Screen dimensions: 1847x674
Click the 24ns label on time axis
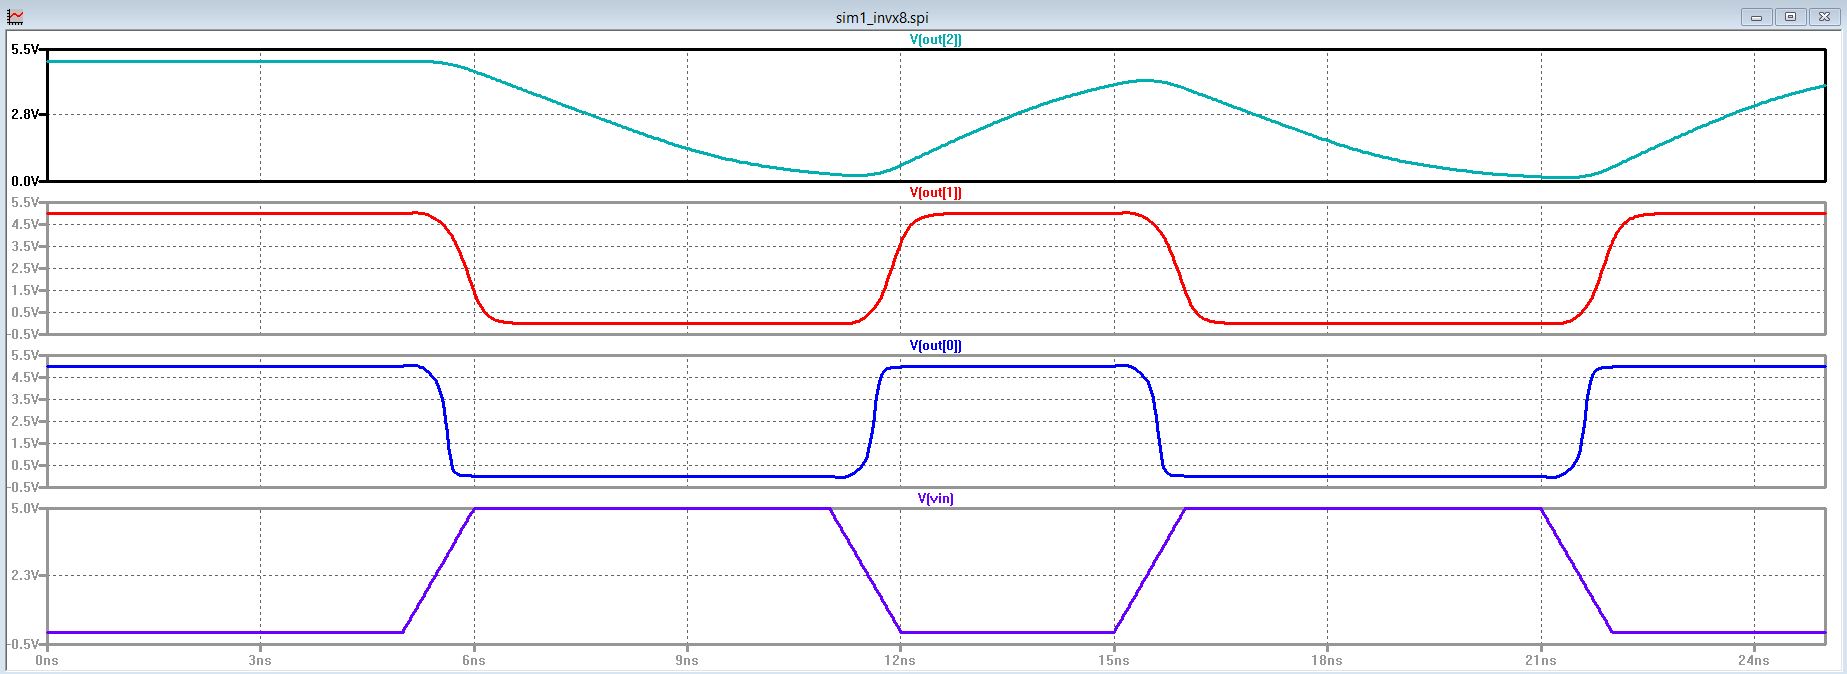[1754, 661]
